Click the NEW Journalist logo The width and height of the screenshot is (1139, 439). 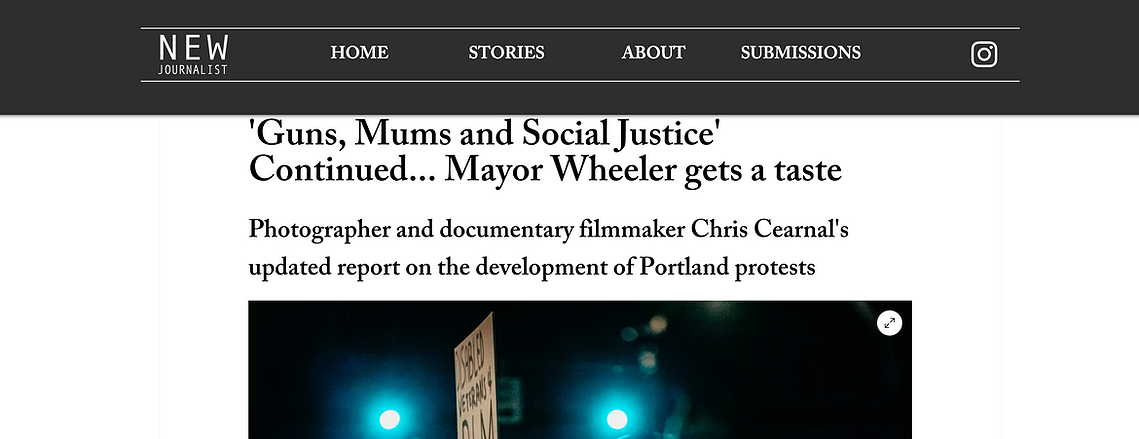[193, 55]
